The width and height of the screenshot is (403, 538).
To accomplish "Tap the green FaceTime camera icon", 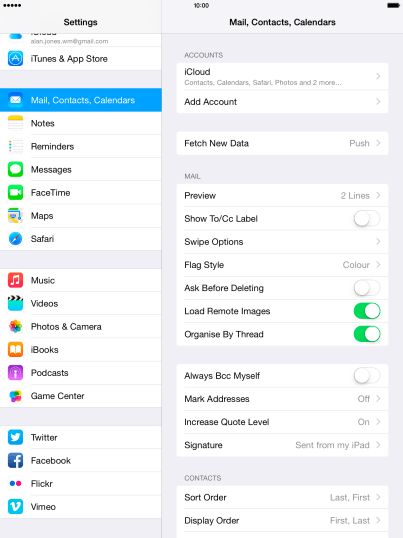I will [x=15, y=192].
